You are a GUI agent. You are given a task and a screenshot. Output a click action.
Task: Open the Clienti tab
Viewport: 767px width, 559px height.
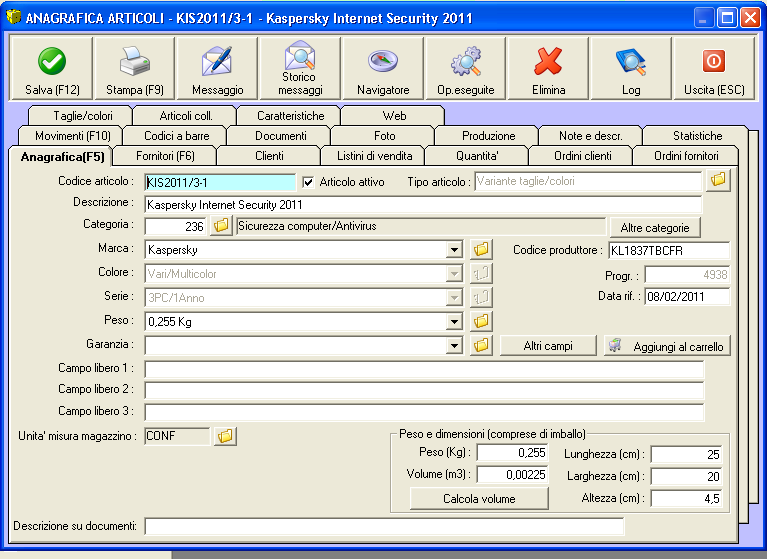tap(269, 156)
